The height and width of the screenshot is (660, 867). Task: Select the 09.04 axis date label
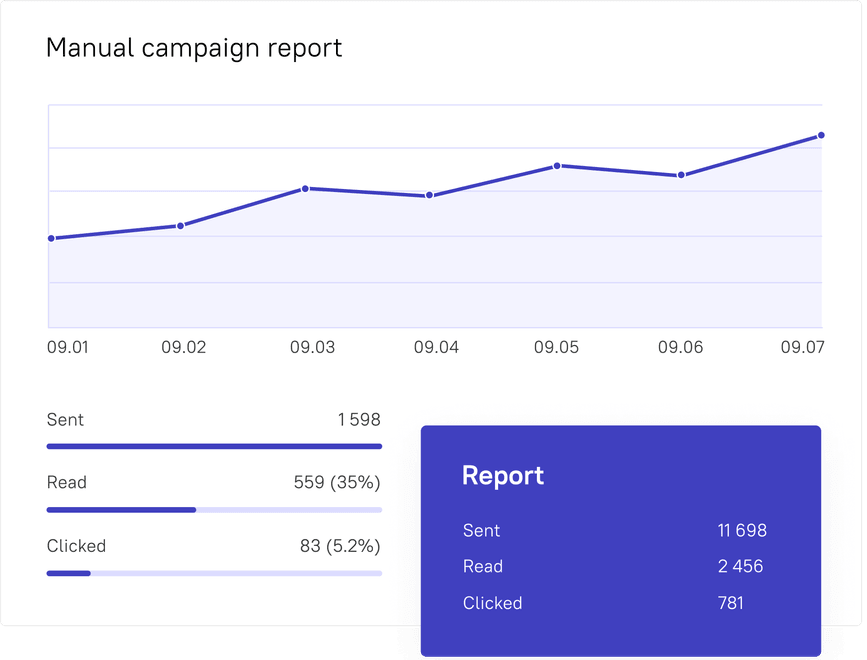(x=436, y=347)
